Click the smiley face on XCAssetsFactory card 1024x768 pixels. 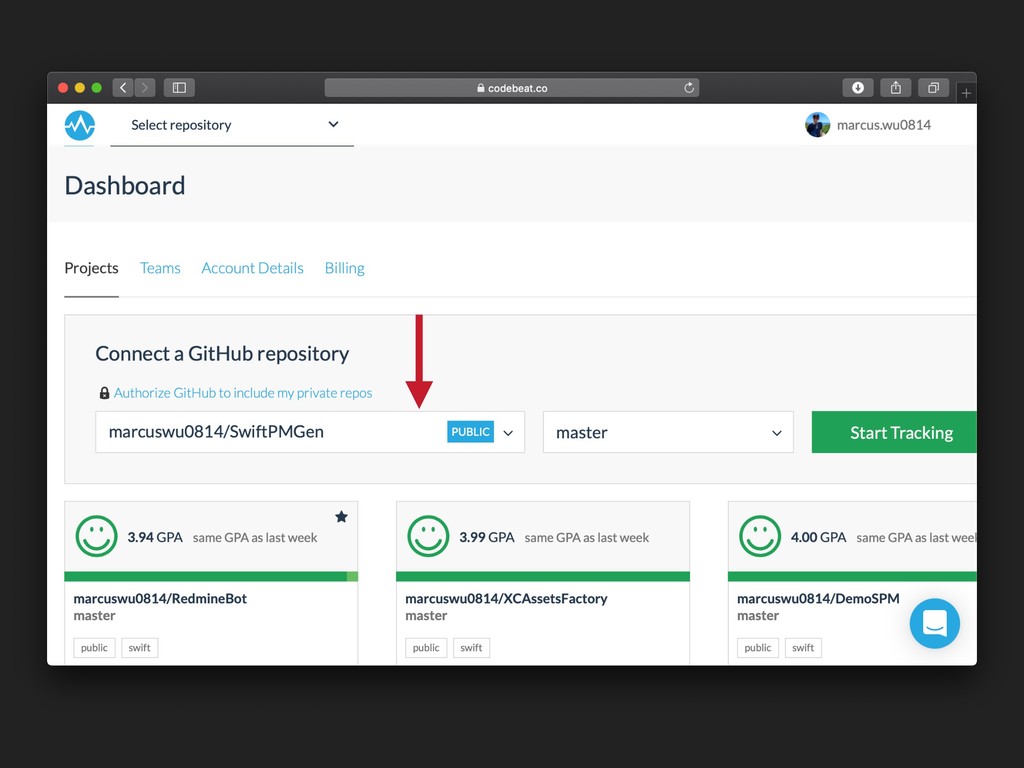(428, 536)
